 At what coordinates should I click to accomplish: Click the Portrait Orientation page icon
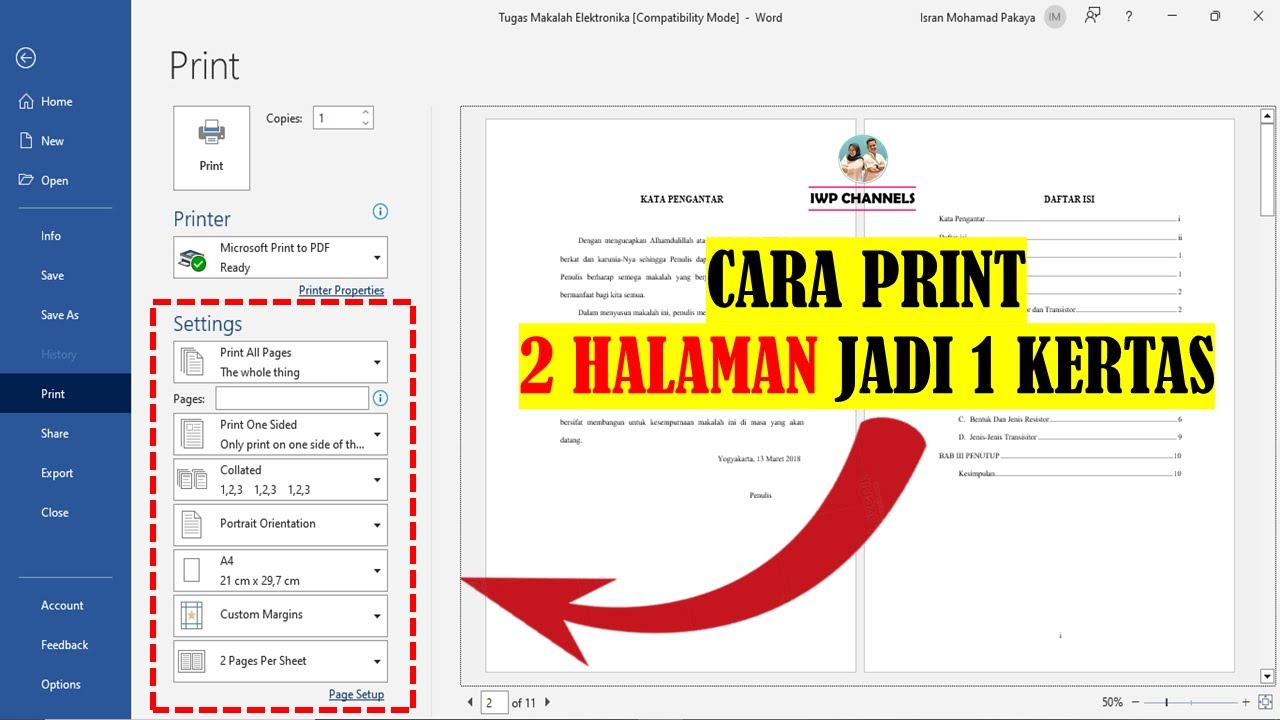pyautogui.click(x=191, y=524)
